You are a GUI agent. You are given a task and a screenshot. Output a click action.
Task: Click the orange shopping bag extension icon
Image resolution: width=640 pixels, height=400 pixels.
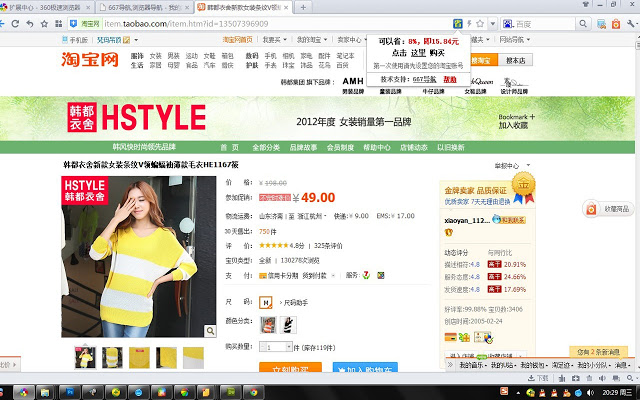click(x=616, y=24)
